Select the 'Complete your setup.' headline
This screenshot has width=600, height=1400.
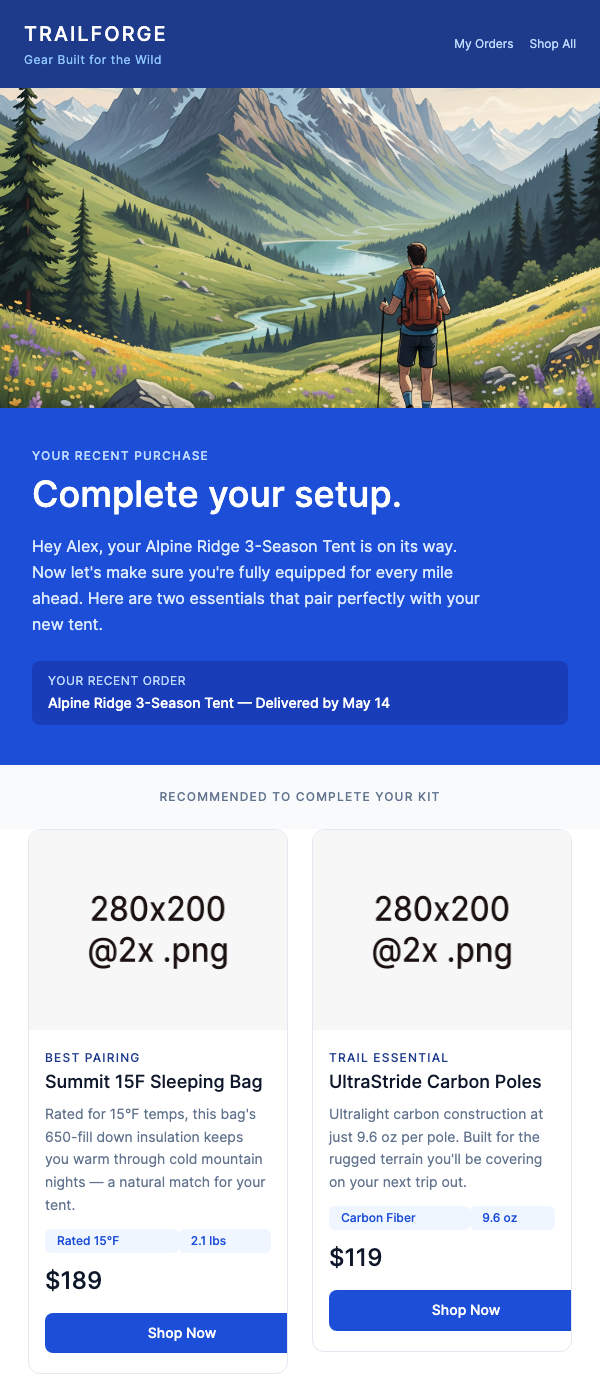pos(217,494)
